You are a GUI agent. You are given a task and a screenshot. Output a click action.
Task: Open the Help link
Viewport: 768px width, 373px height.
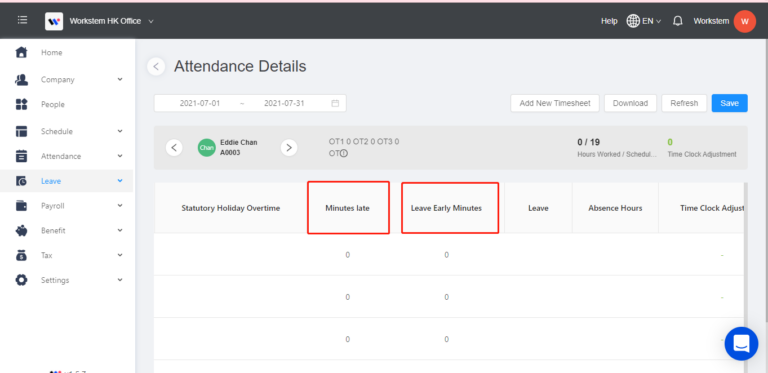point(609,21)
